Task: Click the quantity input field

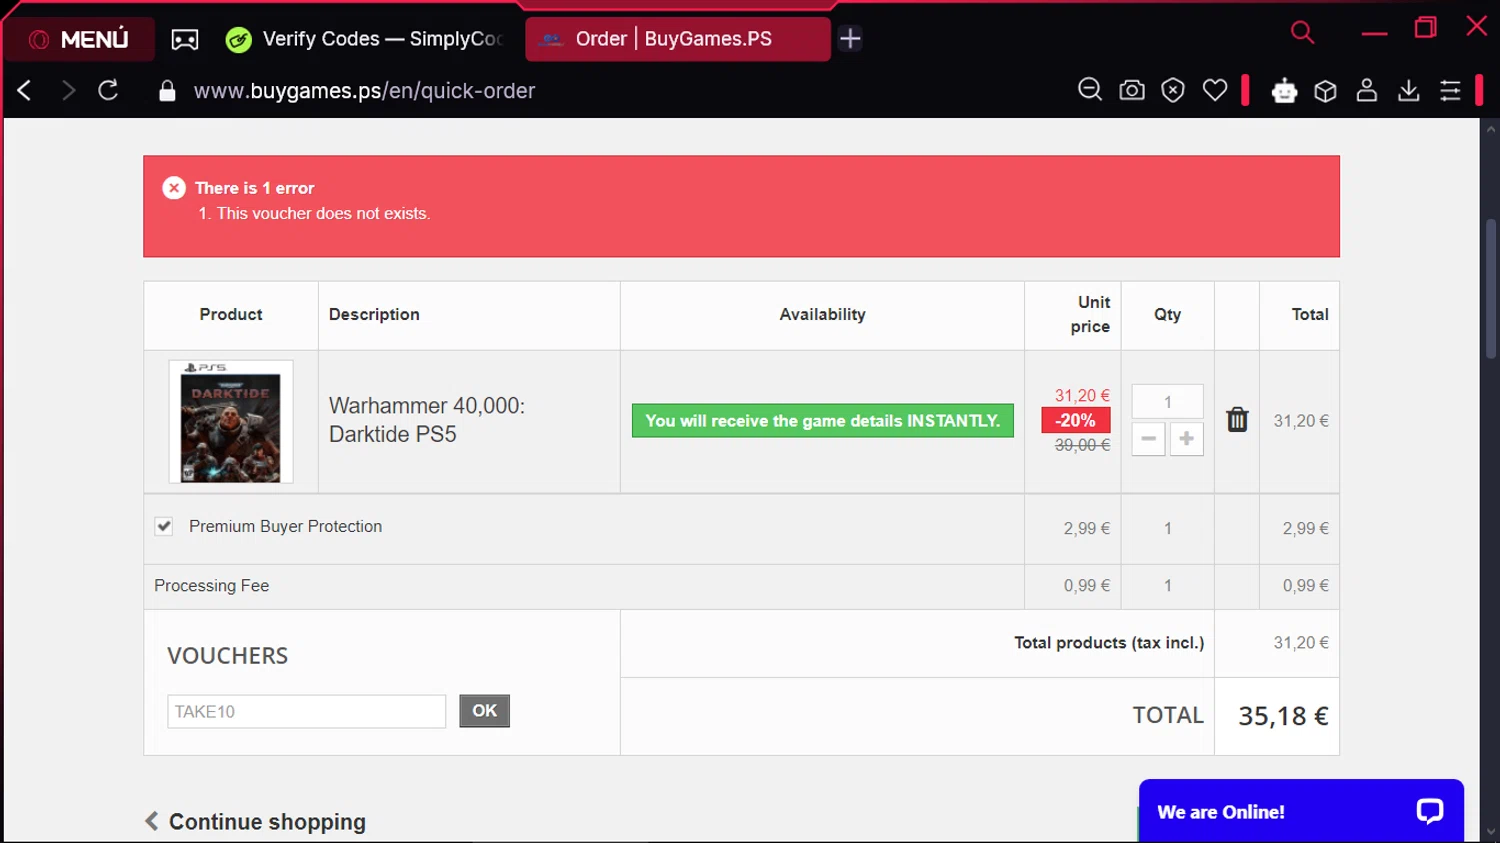Action: pyautogui.click(x=1167, y=402)
